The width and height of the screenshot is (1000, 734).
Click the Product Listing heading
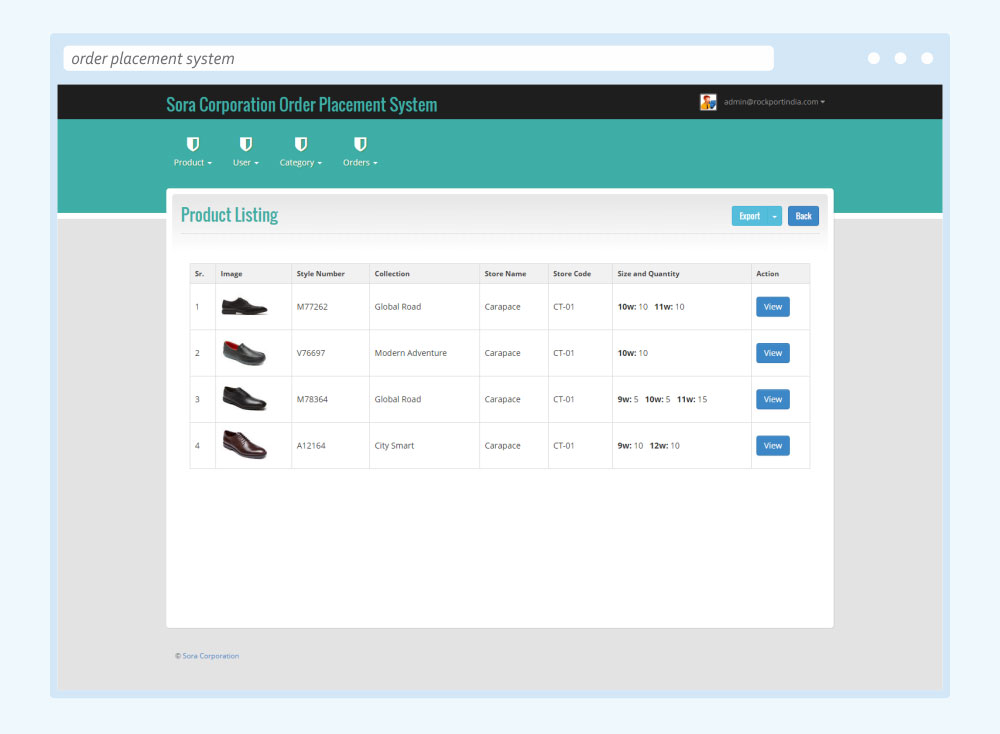230,215
